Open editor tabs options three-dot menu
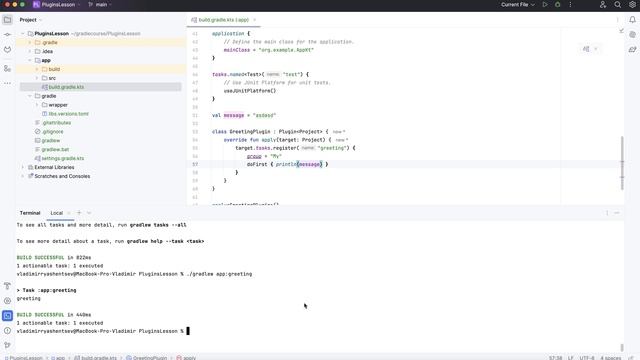This screenshot has height=360, width=640. click(617, 20)
